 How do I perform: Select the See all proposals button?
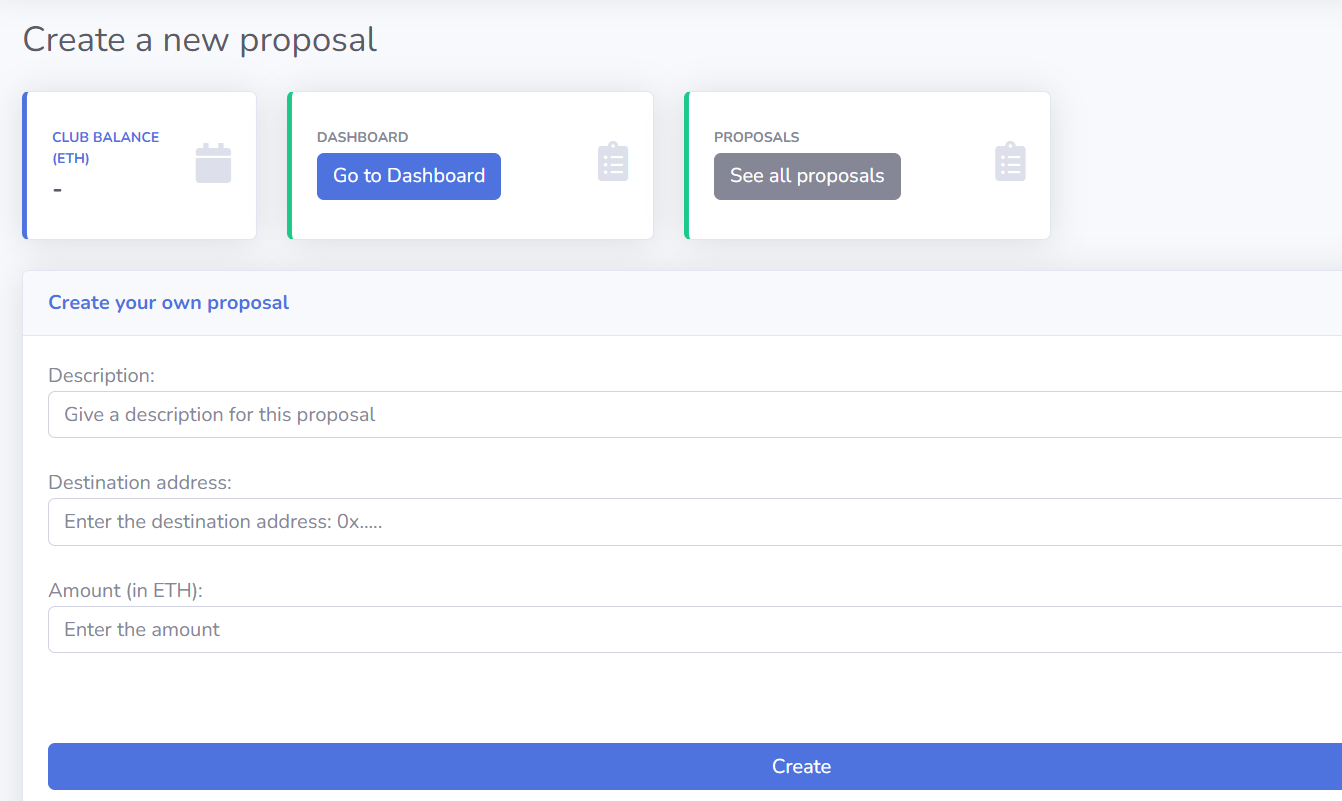[807, 176]
